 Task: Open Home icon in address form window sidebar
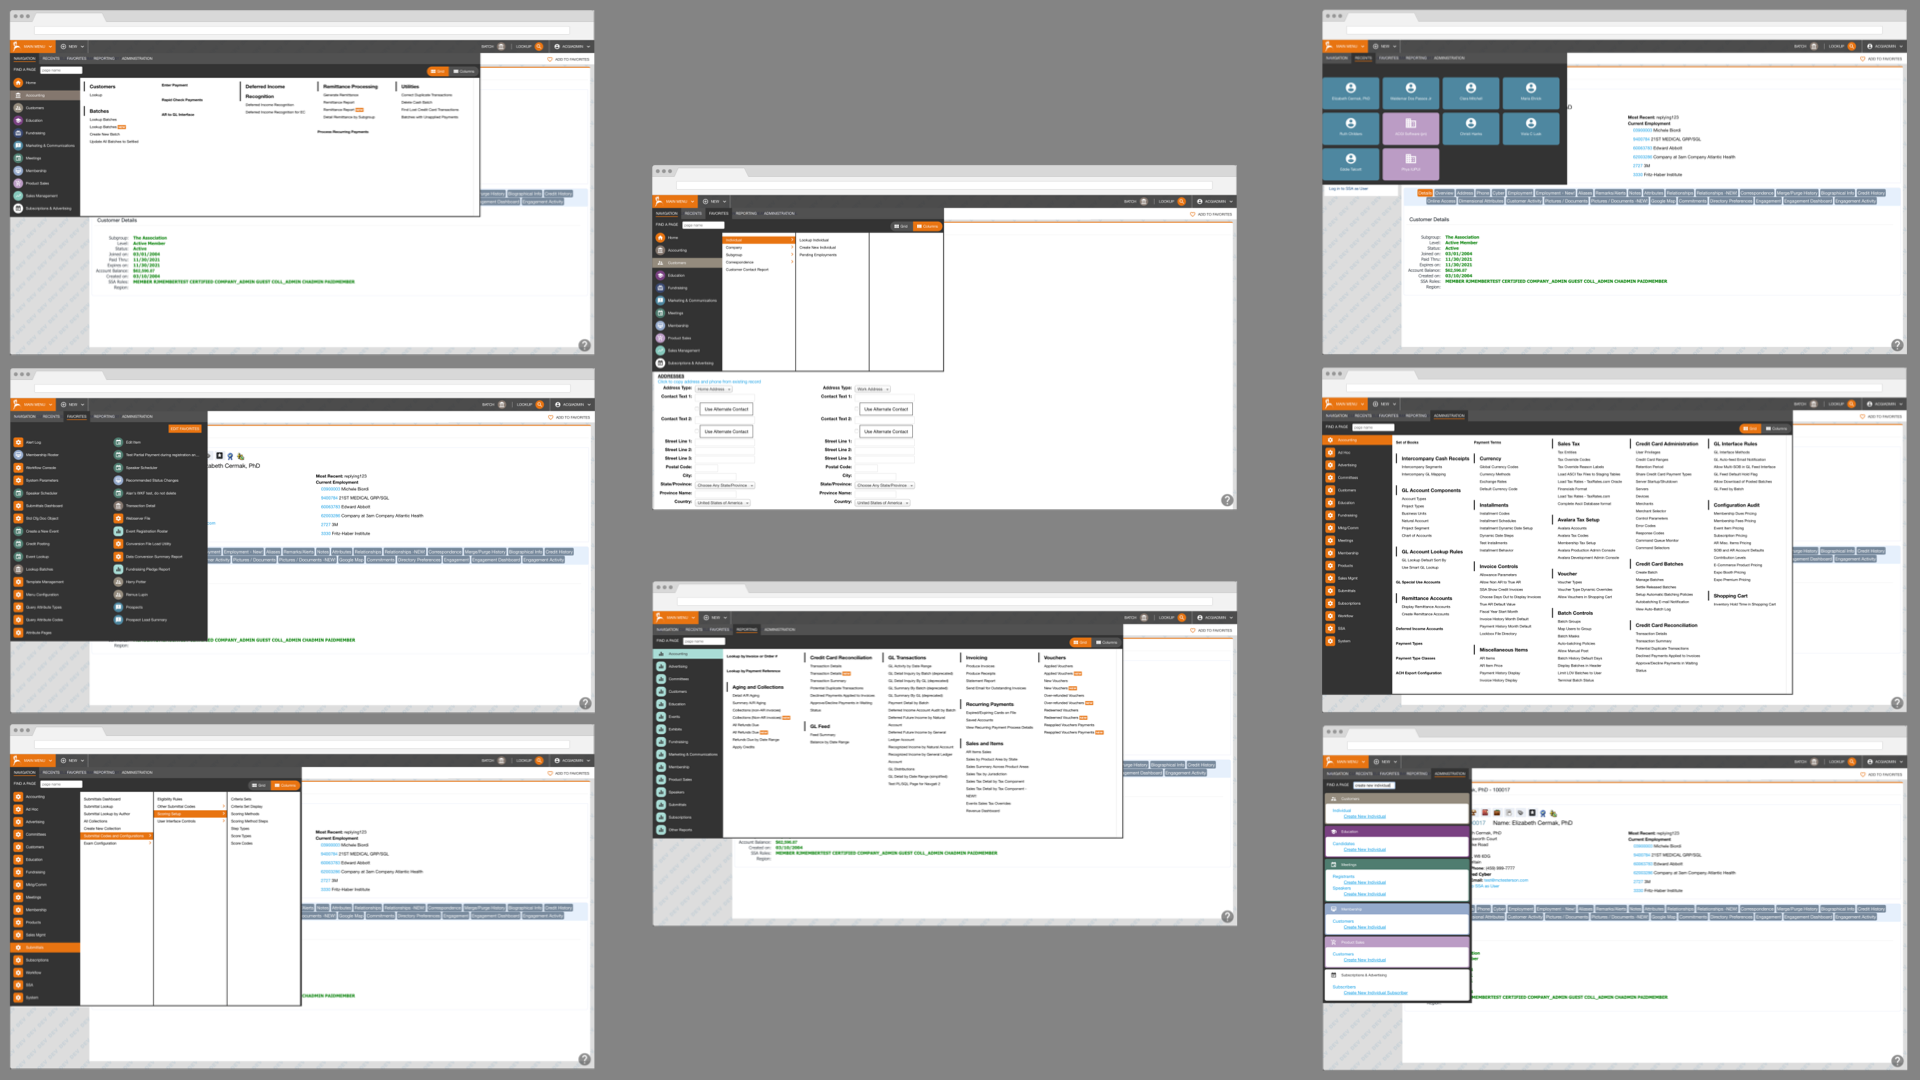coord(660,238)
